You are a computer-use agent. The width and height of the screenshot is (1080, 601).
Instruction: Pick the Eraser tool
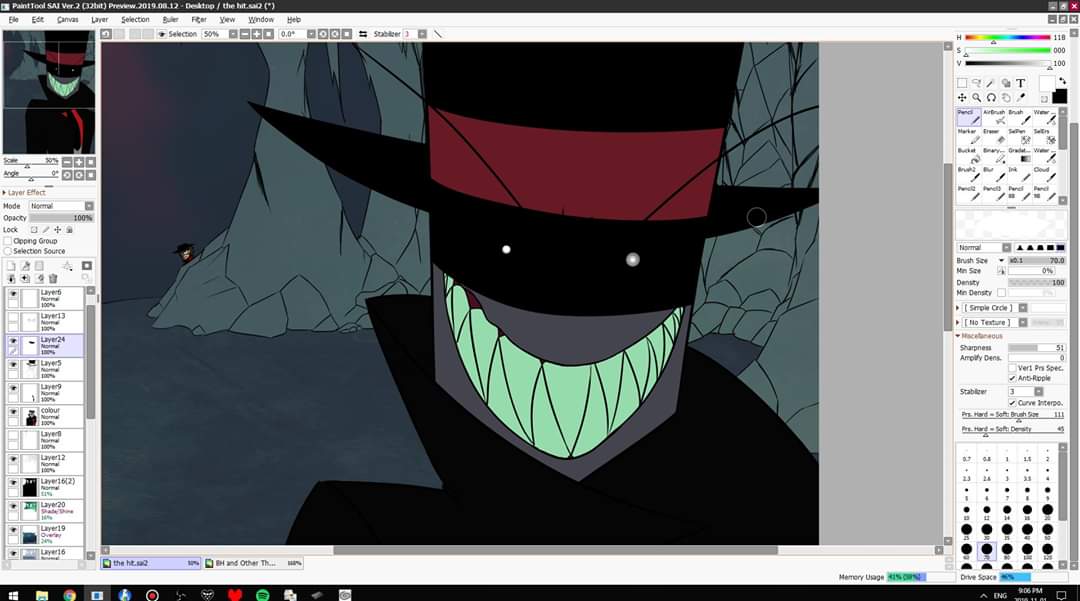(993, 136)
